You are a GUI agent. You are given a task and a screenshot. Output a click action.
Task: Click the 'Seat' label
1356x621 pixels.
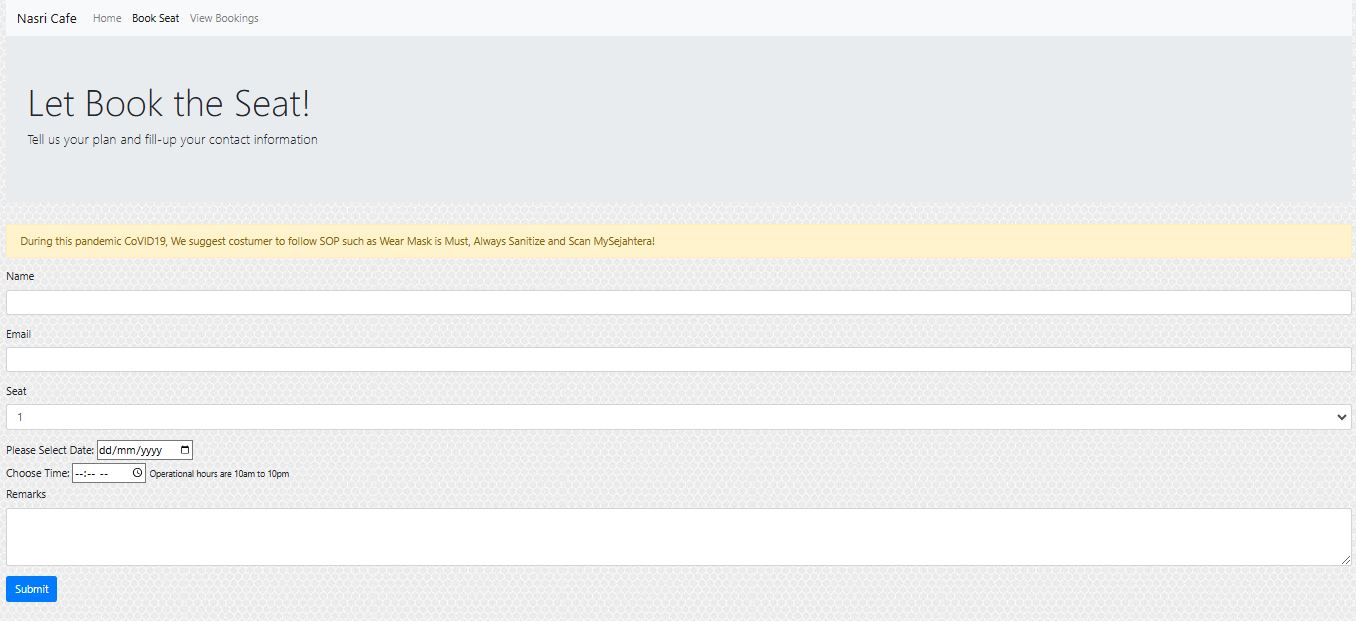(x=16, y=391)
